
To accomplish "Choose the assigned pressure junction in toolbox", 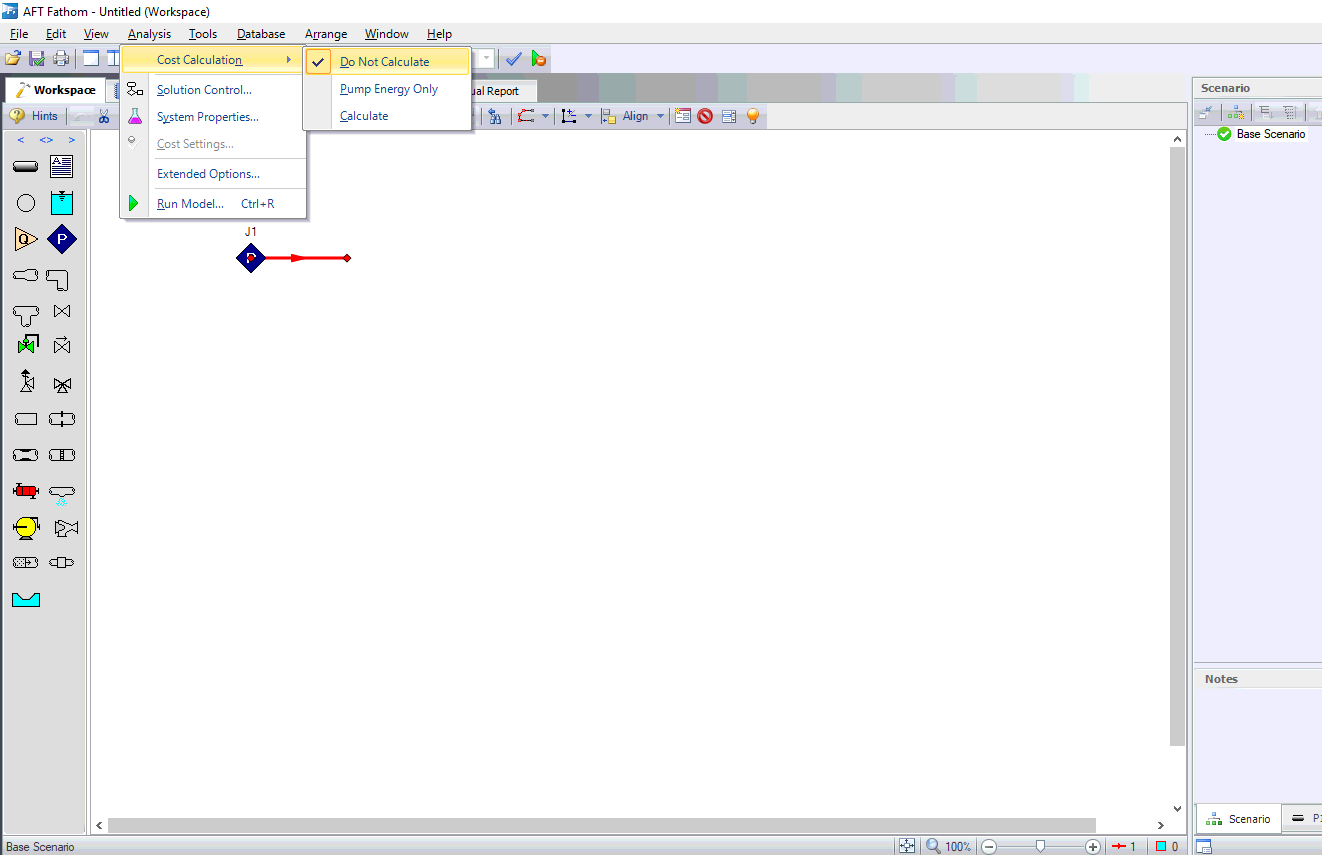I will 62,239.
